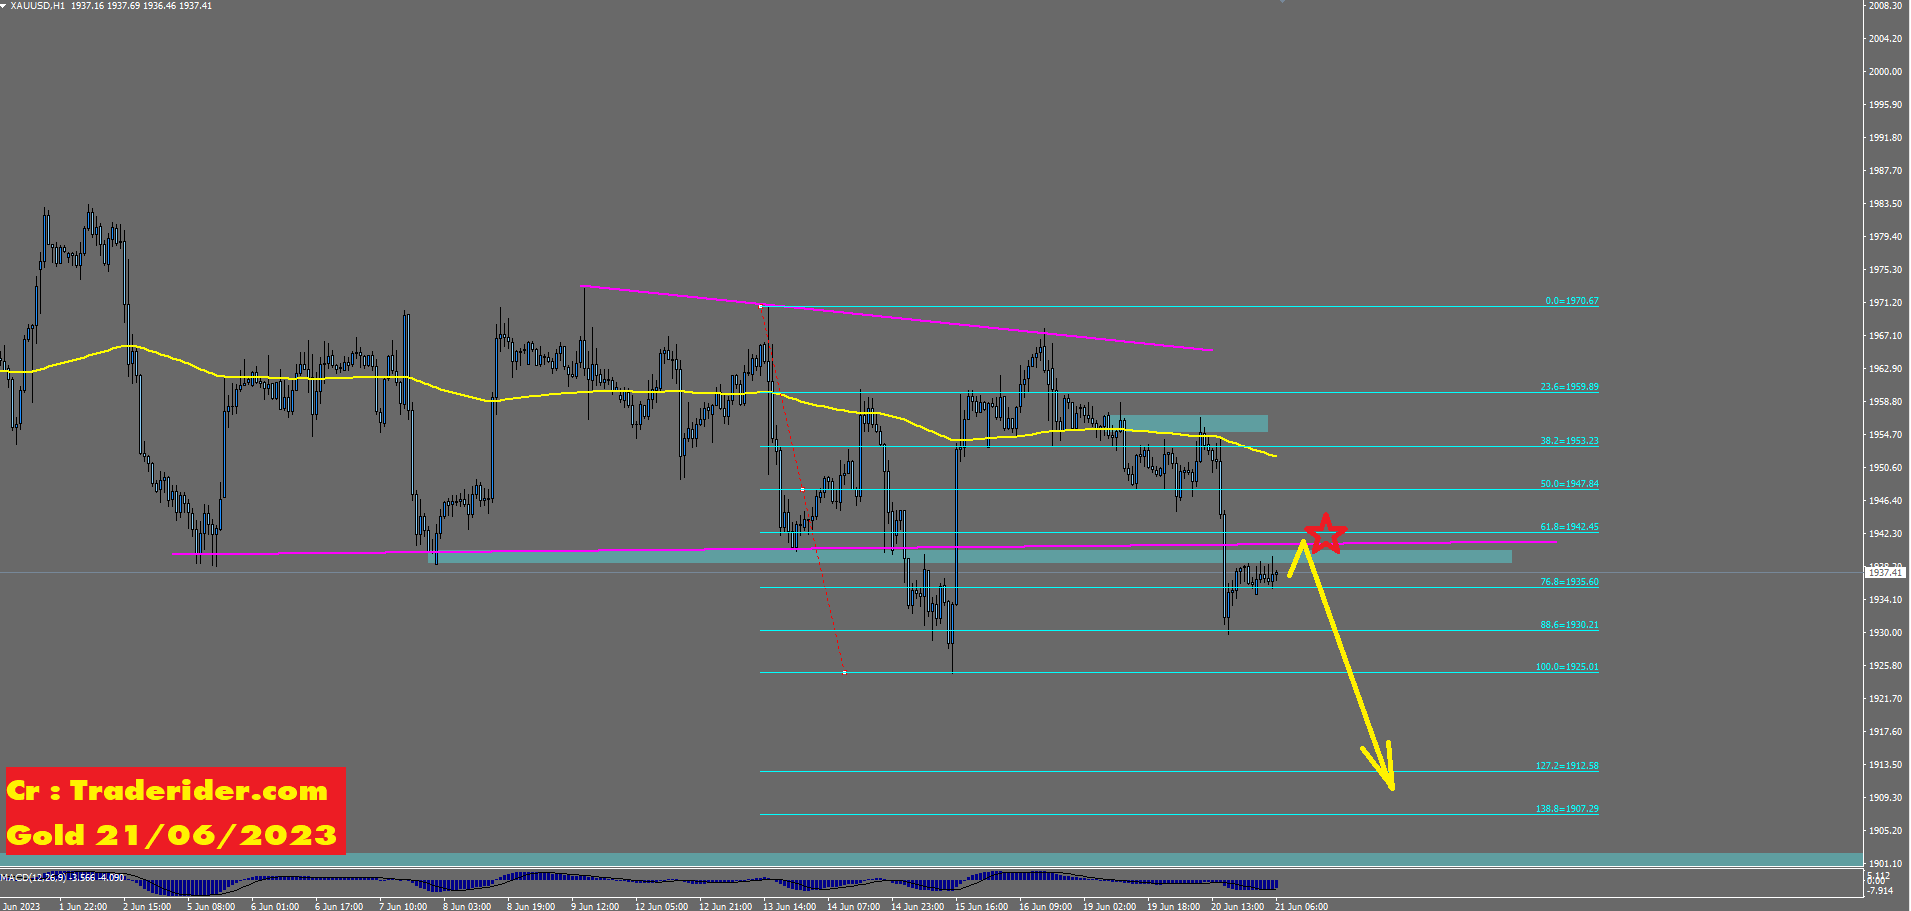Click the 2000.00 price axis label
The width and height of the screenshot is (1911, 911).
[1885, 72]
